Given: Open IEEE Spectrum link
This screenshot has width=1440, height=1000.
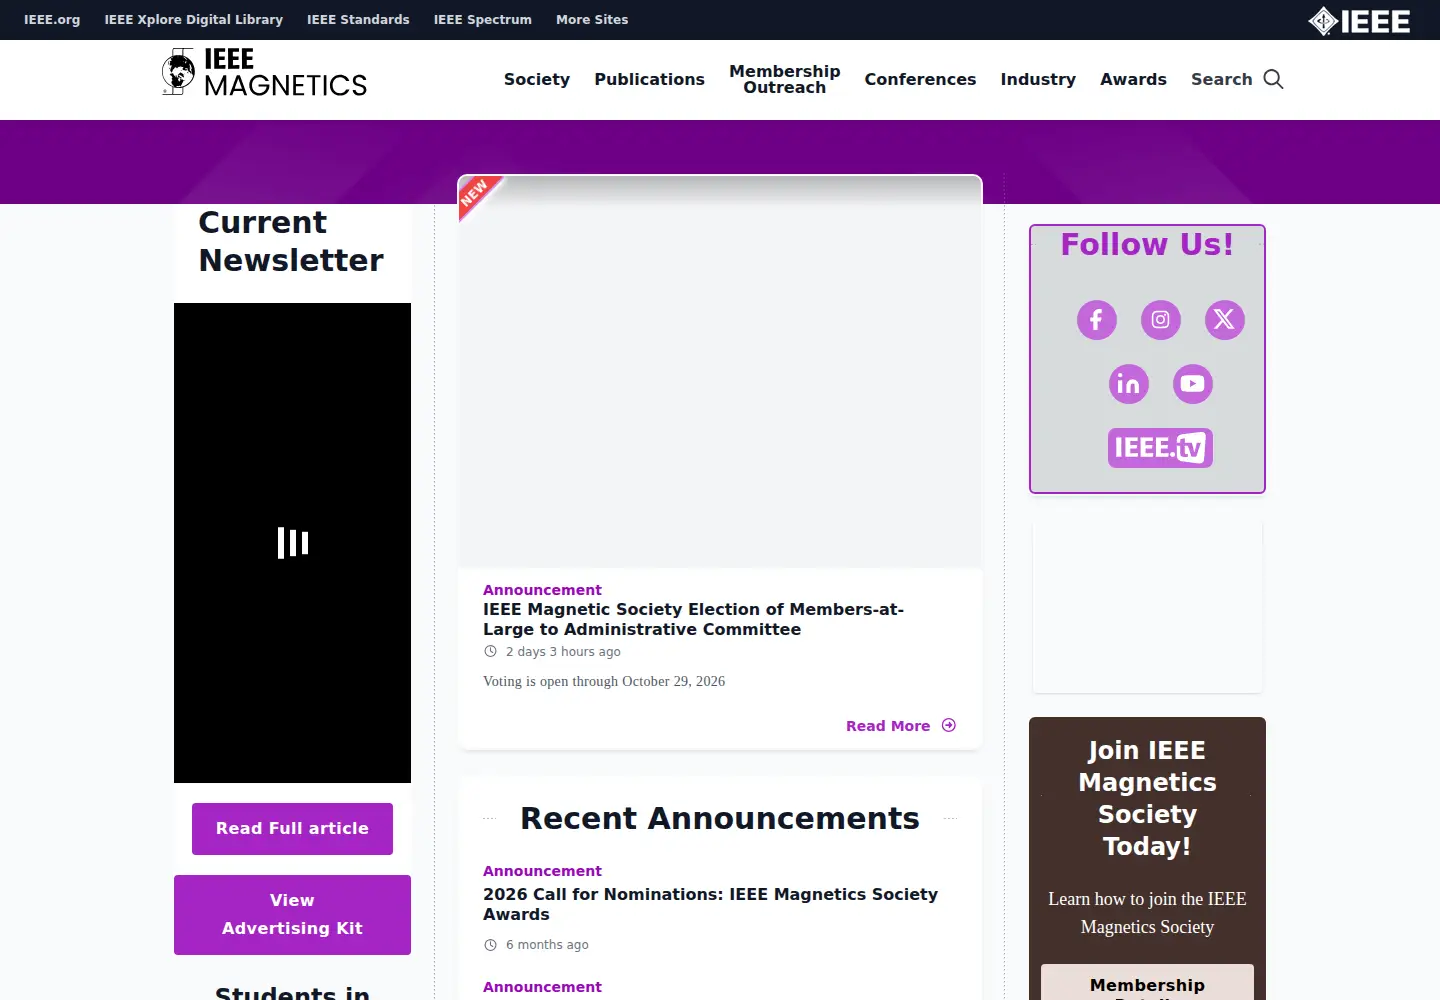Looking at the screenshot, I should [483, 19].
